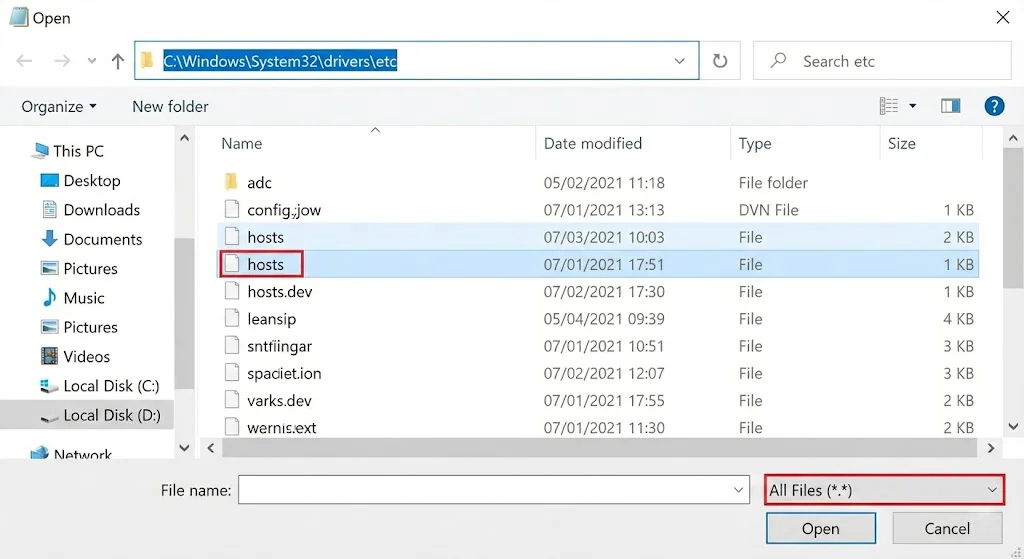
Task: Open the view options dropdown arrow
Action: (913, 106)
